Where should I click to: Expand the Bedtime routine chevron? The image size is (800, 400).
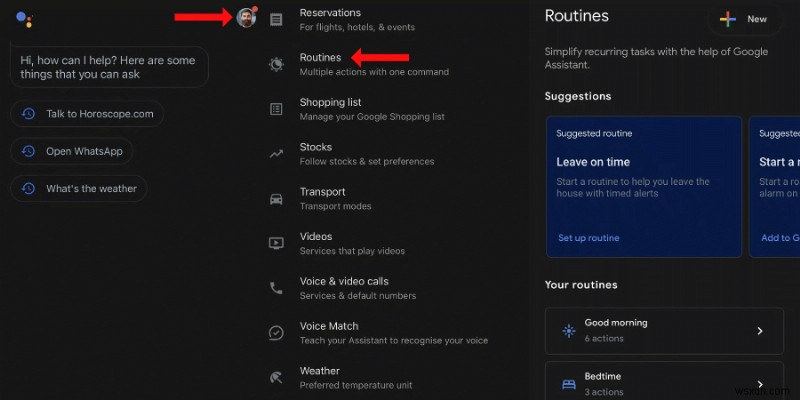coord(759,384)
